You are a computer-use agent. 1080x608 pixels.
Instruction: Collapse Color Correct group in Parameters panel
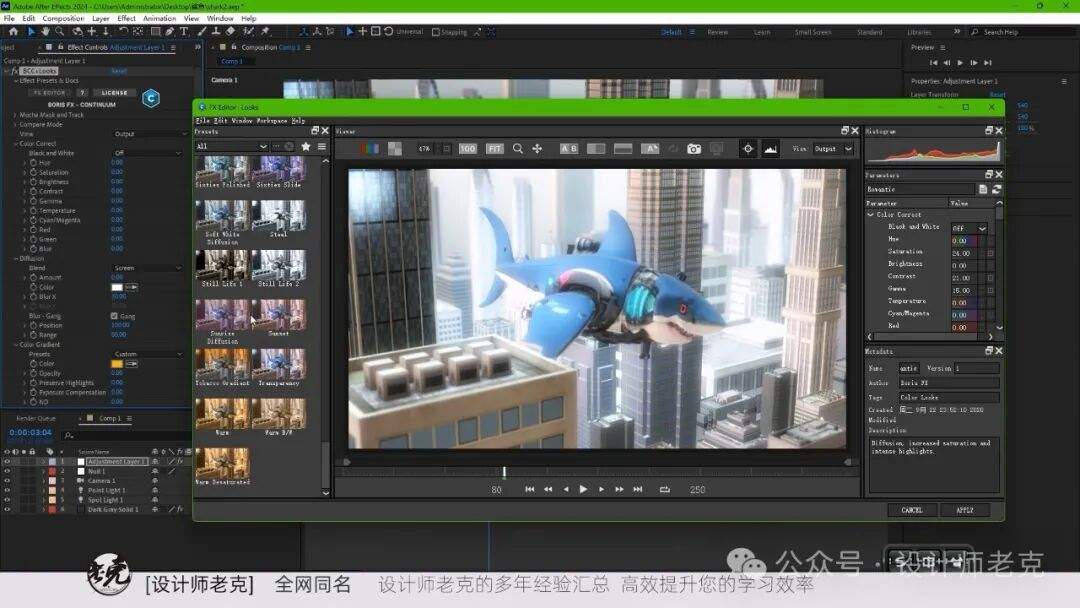871,215
